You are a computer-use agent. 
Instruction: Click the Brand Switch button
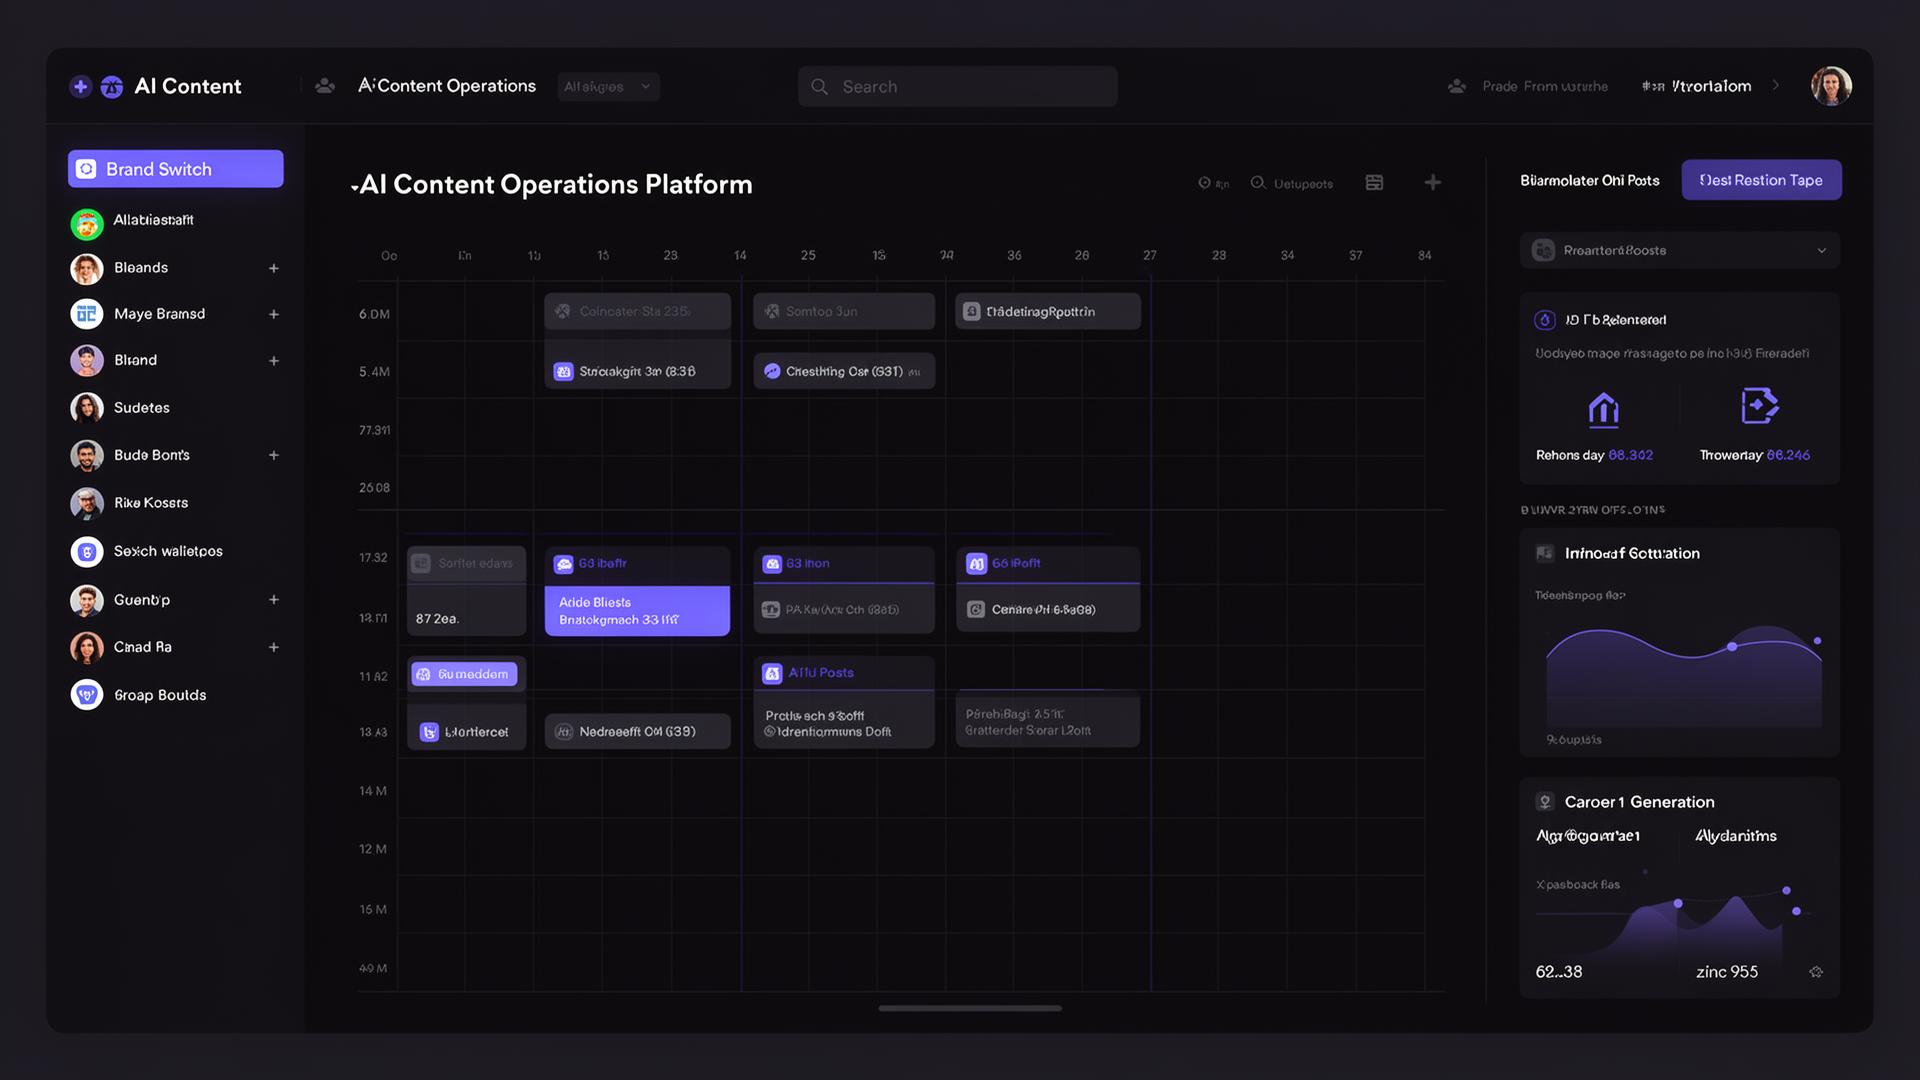pos(176,169)
